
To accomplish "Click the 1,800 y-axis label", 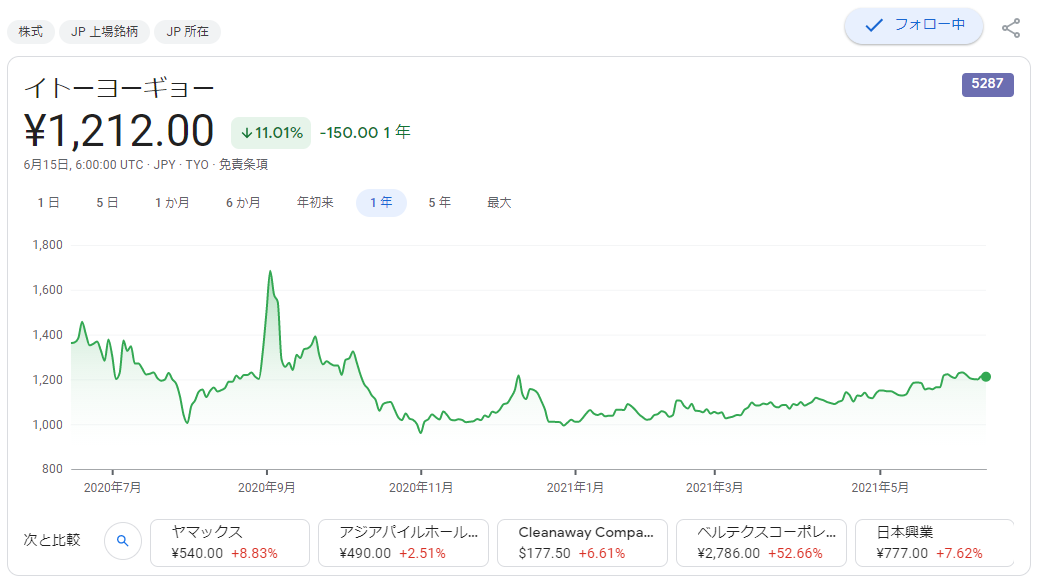I will pyautogui.click(x=48, y=245).
